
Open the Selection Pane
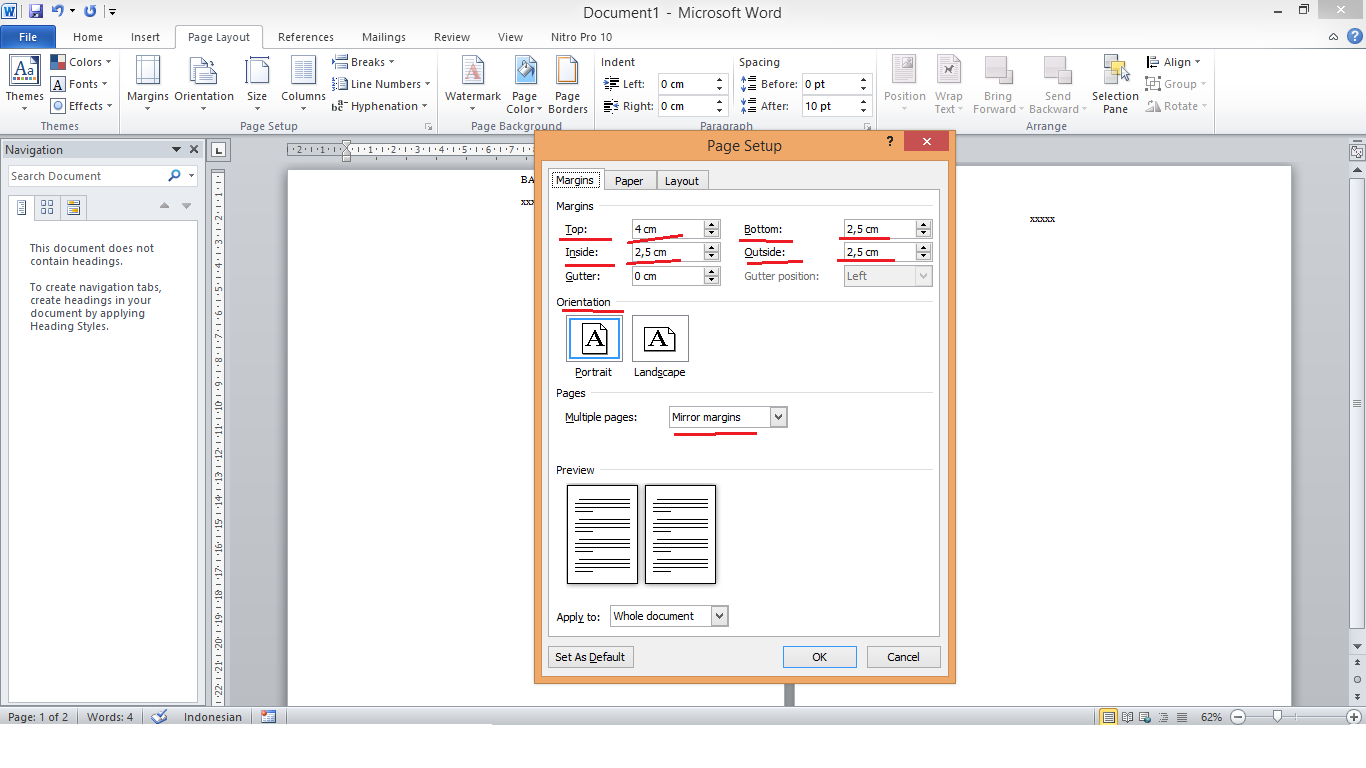[x=1114, y=84]
